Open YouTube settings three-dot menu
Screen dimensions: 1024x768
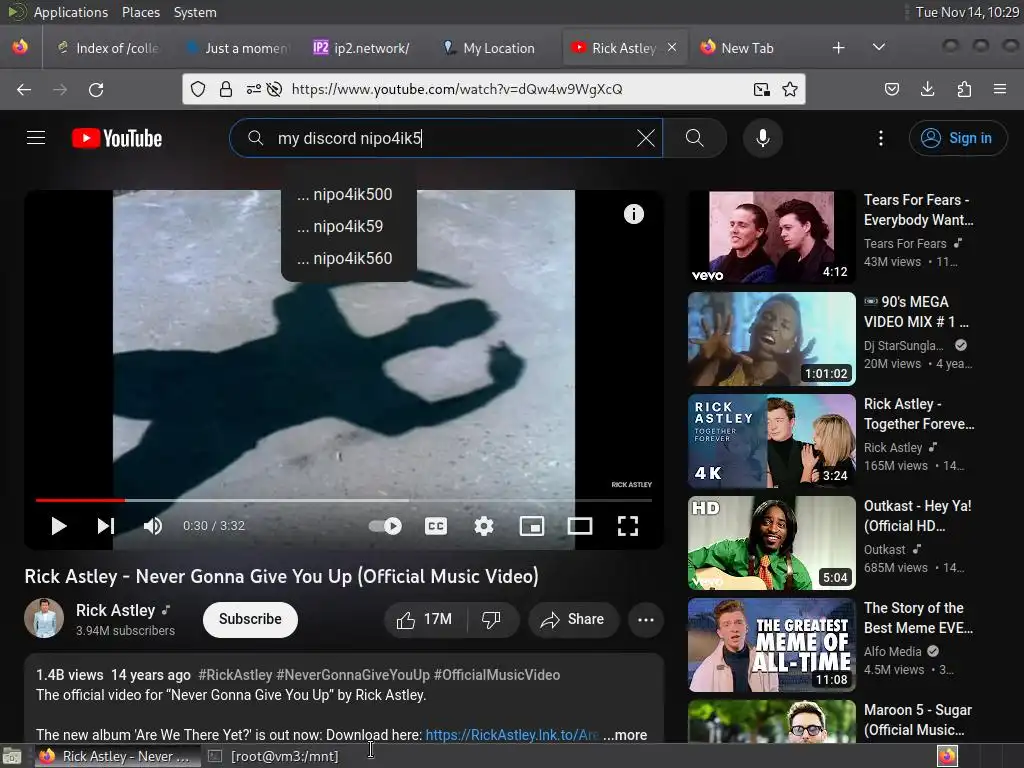[x=880, y=138]
